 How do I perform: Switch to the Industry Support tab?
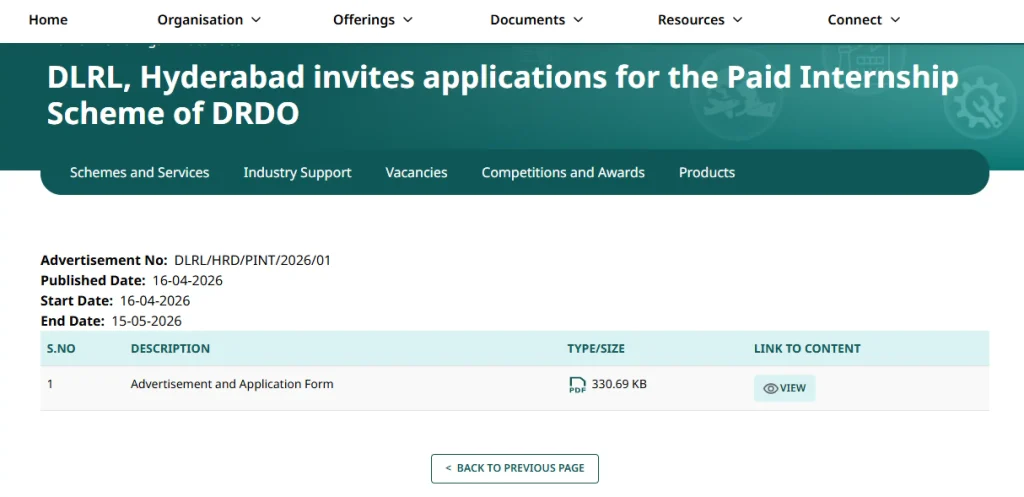coord(297,173)
